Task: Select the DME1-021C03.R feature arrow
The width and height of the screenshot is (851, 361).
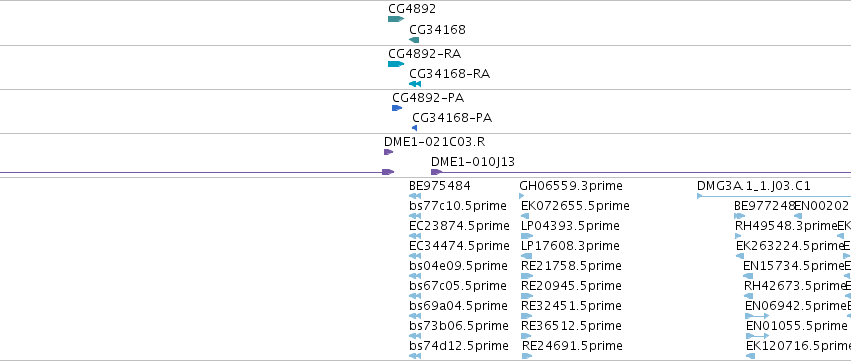Action: point(388,152)
